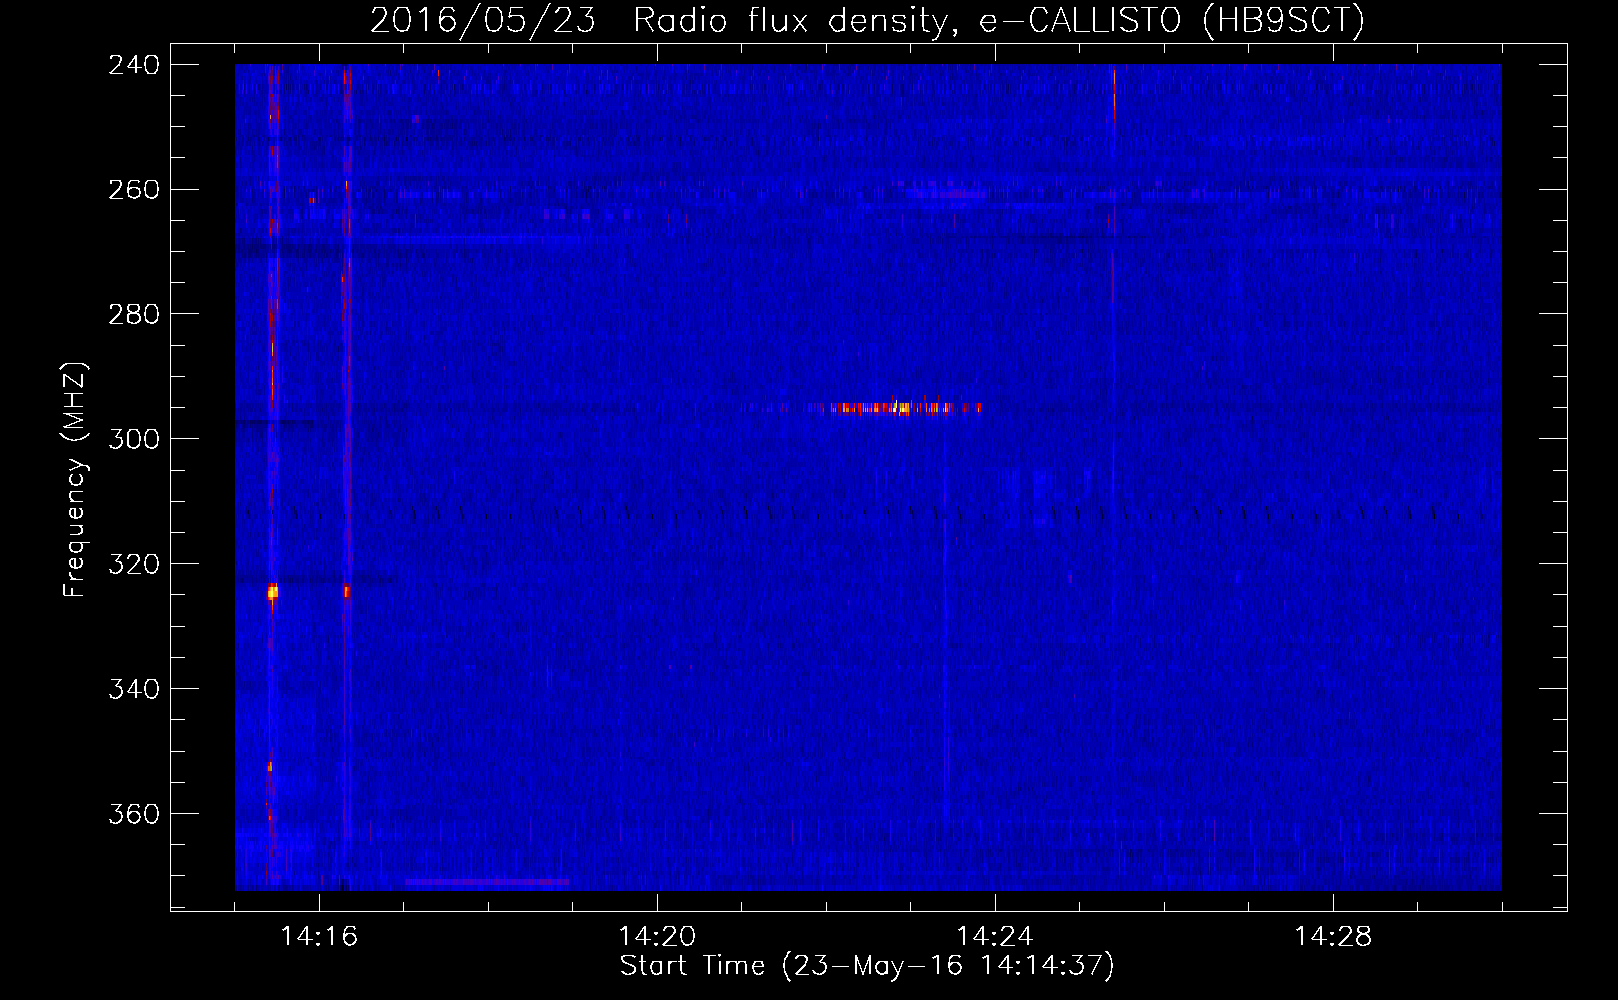Click the 340 frequency tick label
The height and width of the screenshot is (1000, 1618).
[x=134, y=689]
